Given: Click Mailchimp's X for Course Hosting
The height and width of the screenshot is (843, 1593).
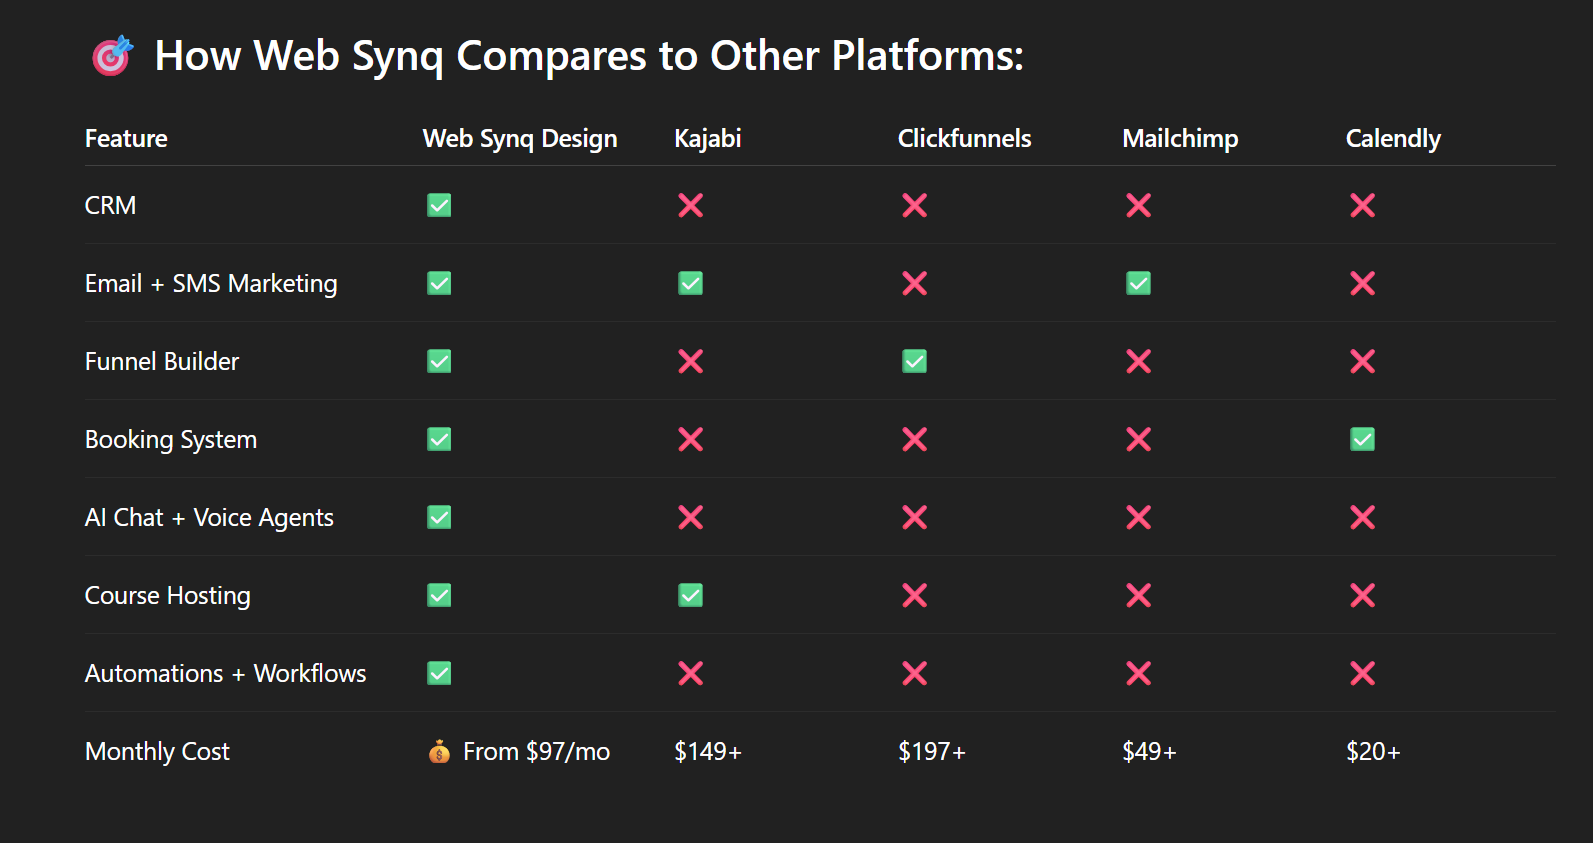Looking at the screenshot, I should [x=1139, y=595].
